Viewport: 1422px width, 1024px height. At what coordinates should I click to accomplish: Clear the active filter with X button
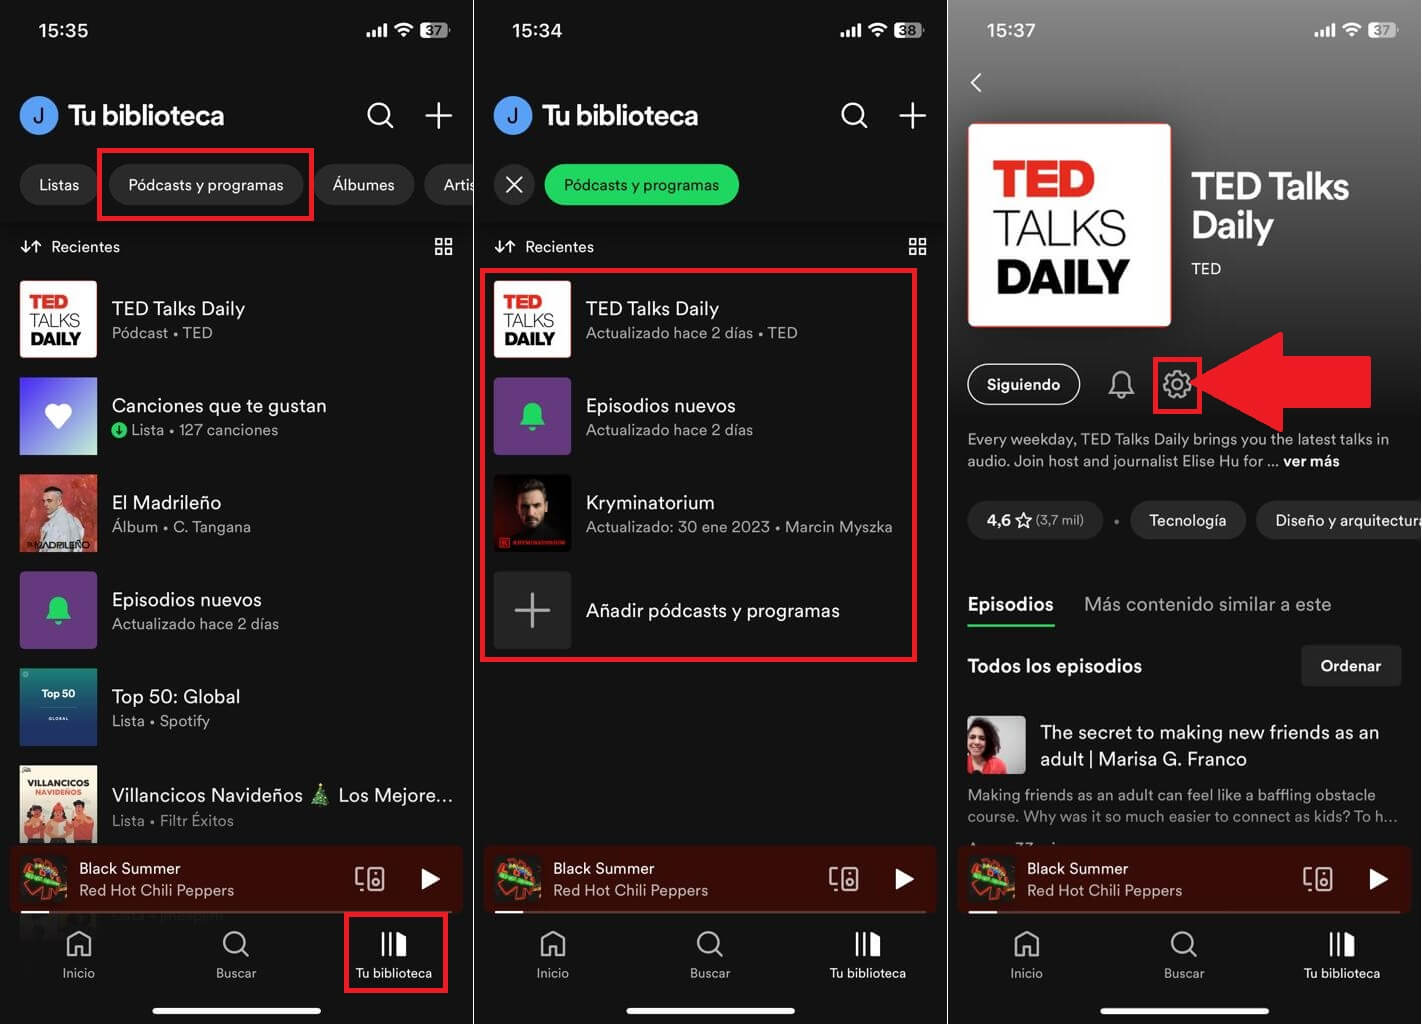(514, 185)
